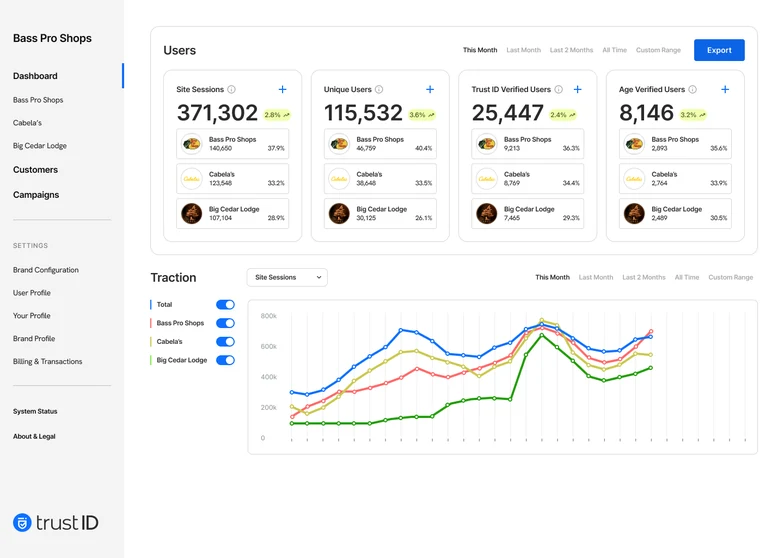Click Bass Pro Shops logo in Age Verified card
The image size is (784, 558).
pos(634,144)
